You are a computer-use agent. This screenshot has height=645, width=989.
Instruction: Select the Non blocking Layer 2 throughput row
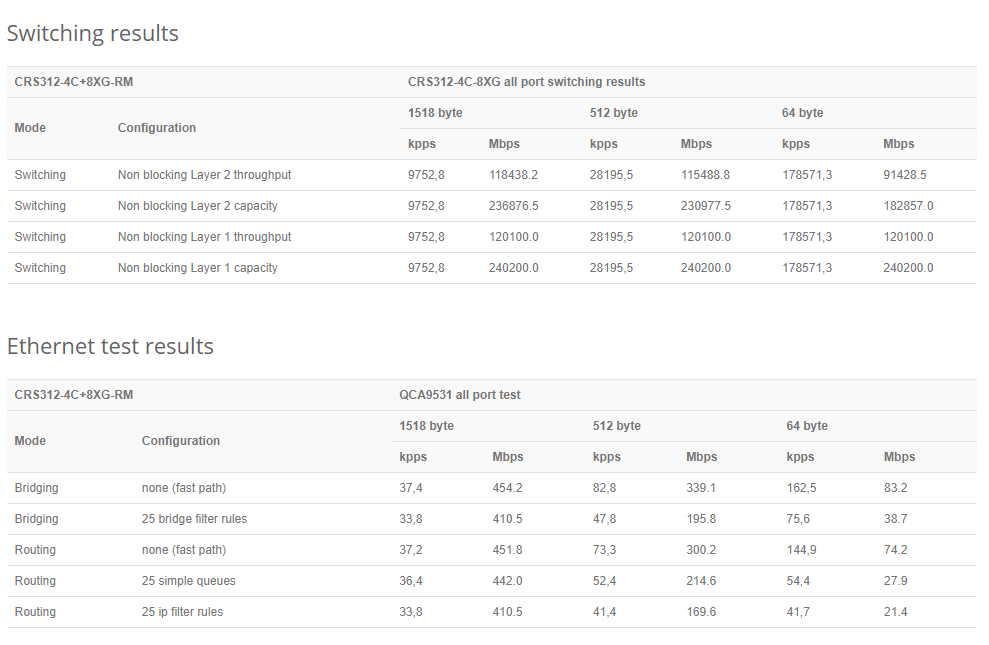point(204,175)
